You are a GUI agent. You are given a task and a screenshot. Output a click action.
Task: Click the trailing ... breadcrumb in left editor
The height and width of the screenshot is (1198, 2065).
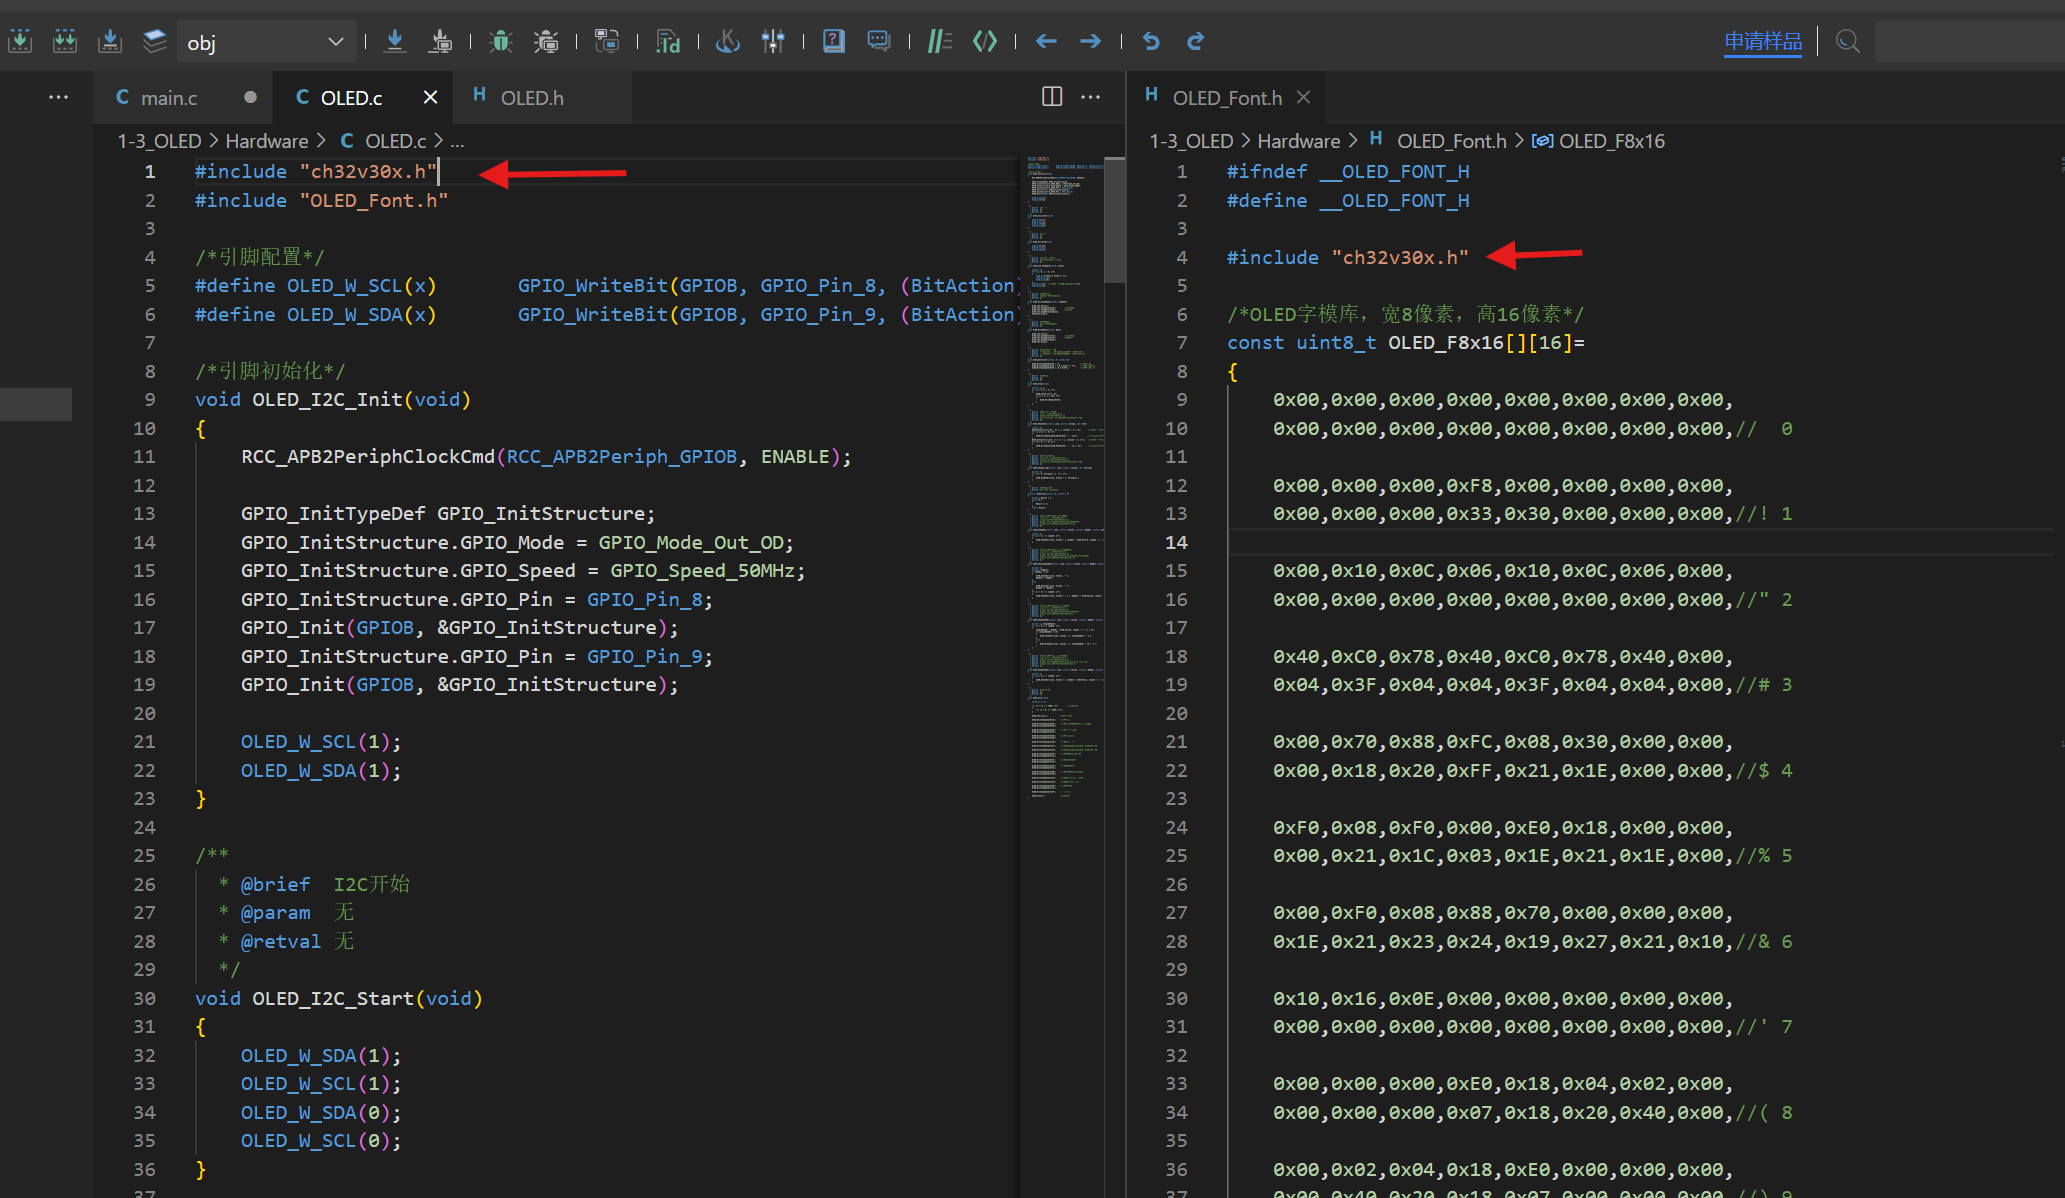coord(457,141)
